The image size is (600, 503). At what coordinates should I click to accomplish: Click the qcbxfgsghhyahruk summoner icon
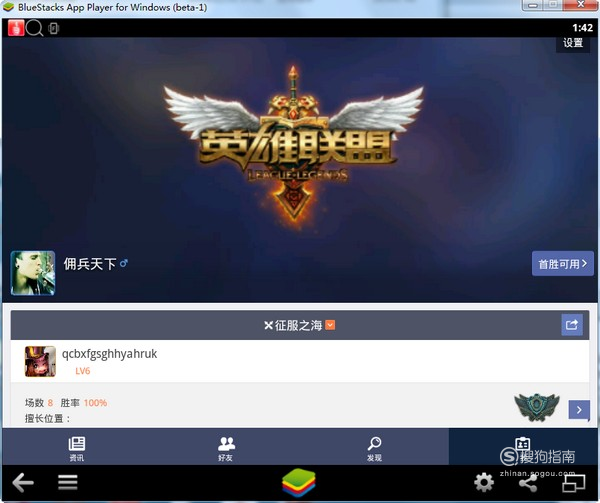coord(40,361)
